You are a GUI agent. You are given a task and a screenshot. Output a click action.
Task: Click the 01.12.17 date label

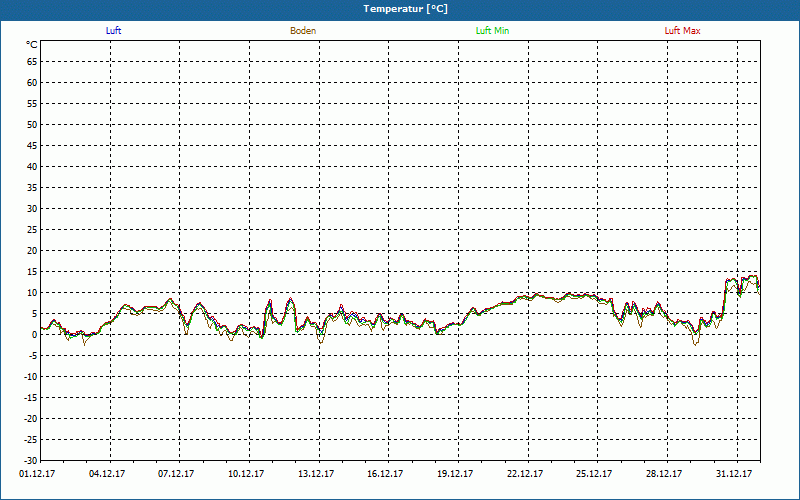point(37,473)
